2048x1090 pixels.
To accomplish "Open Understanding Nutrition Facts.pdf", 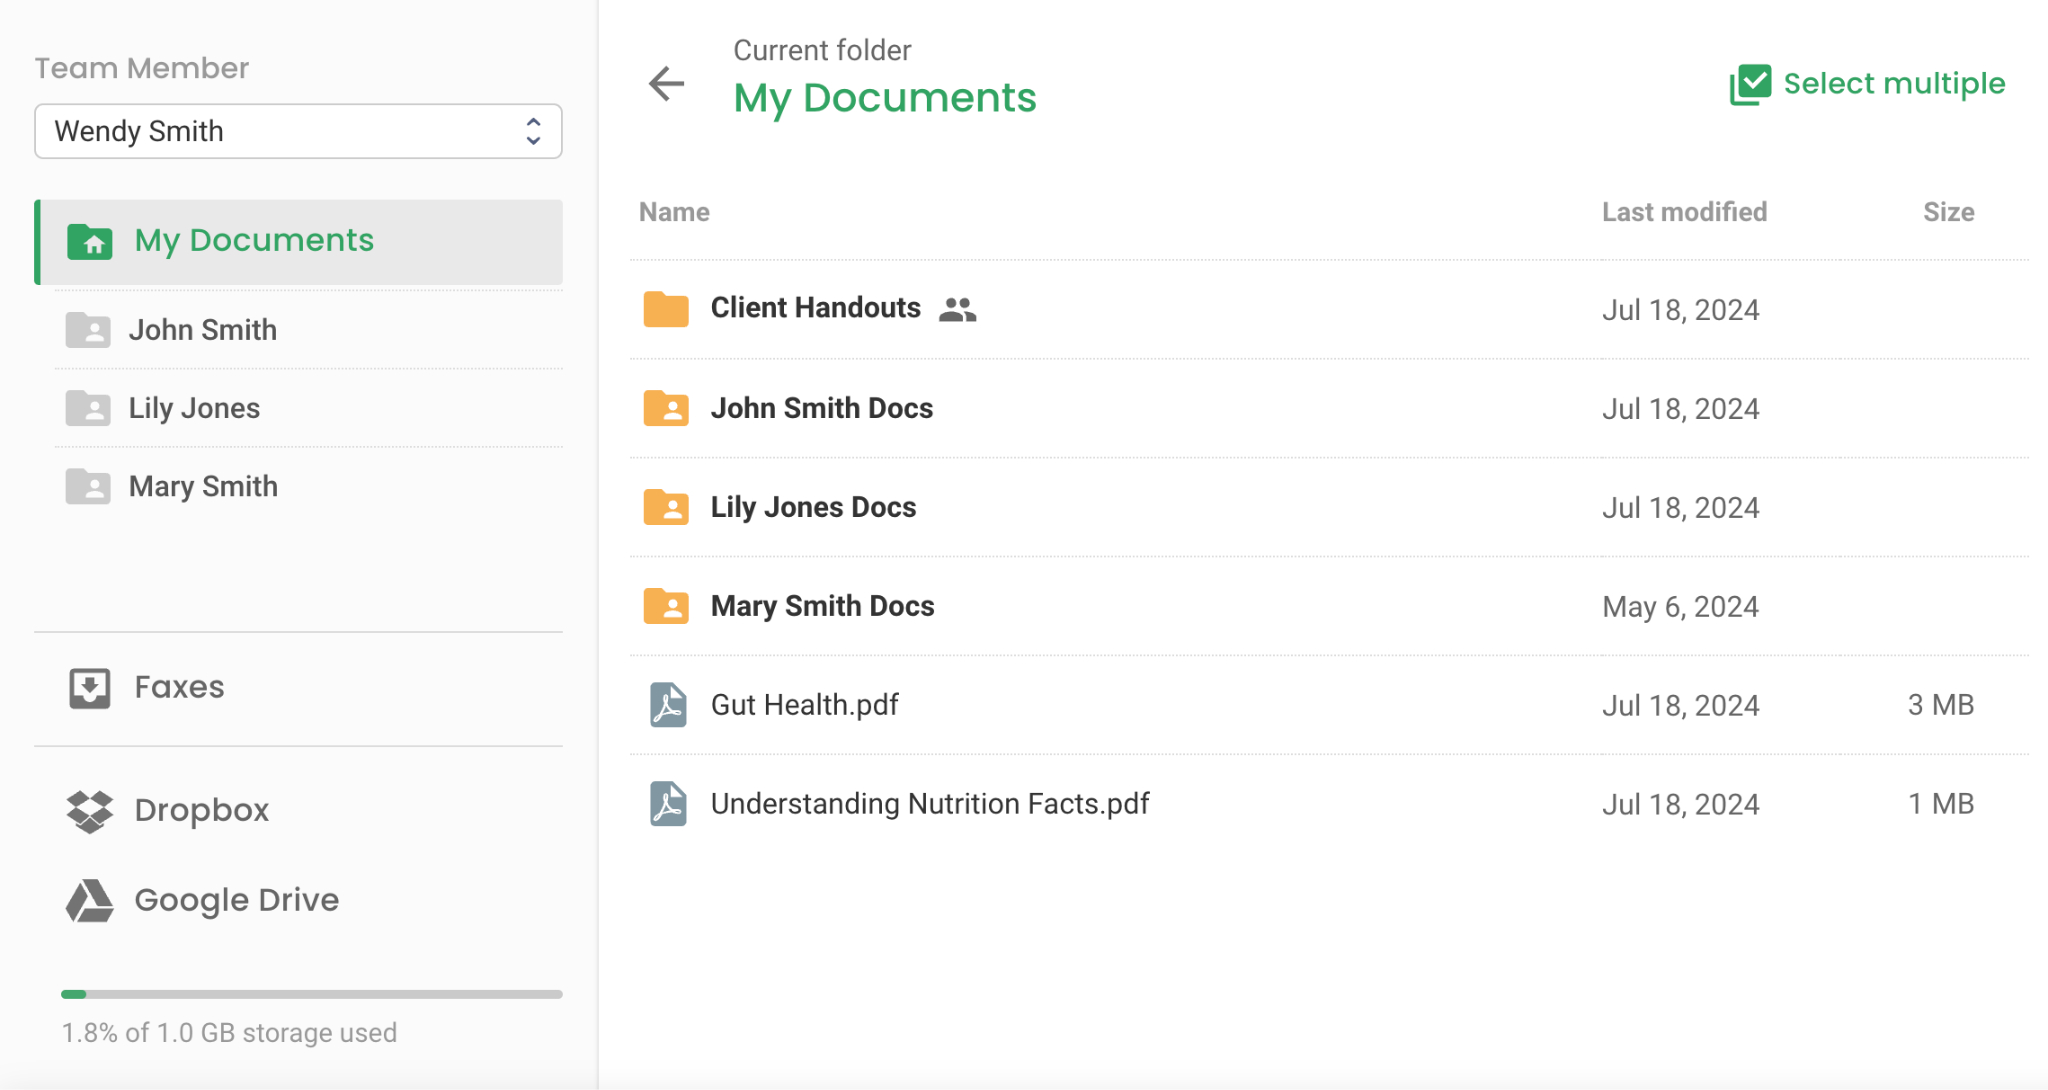I will click(x=929, y=804).
